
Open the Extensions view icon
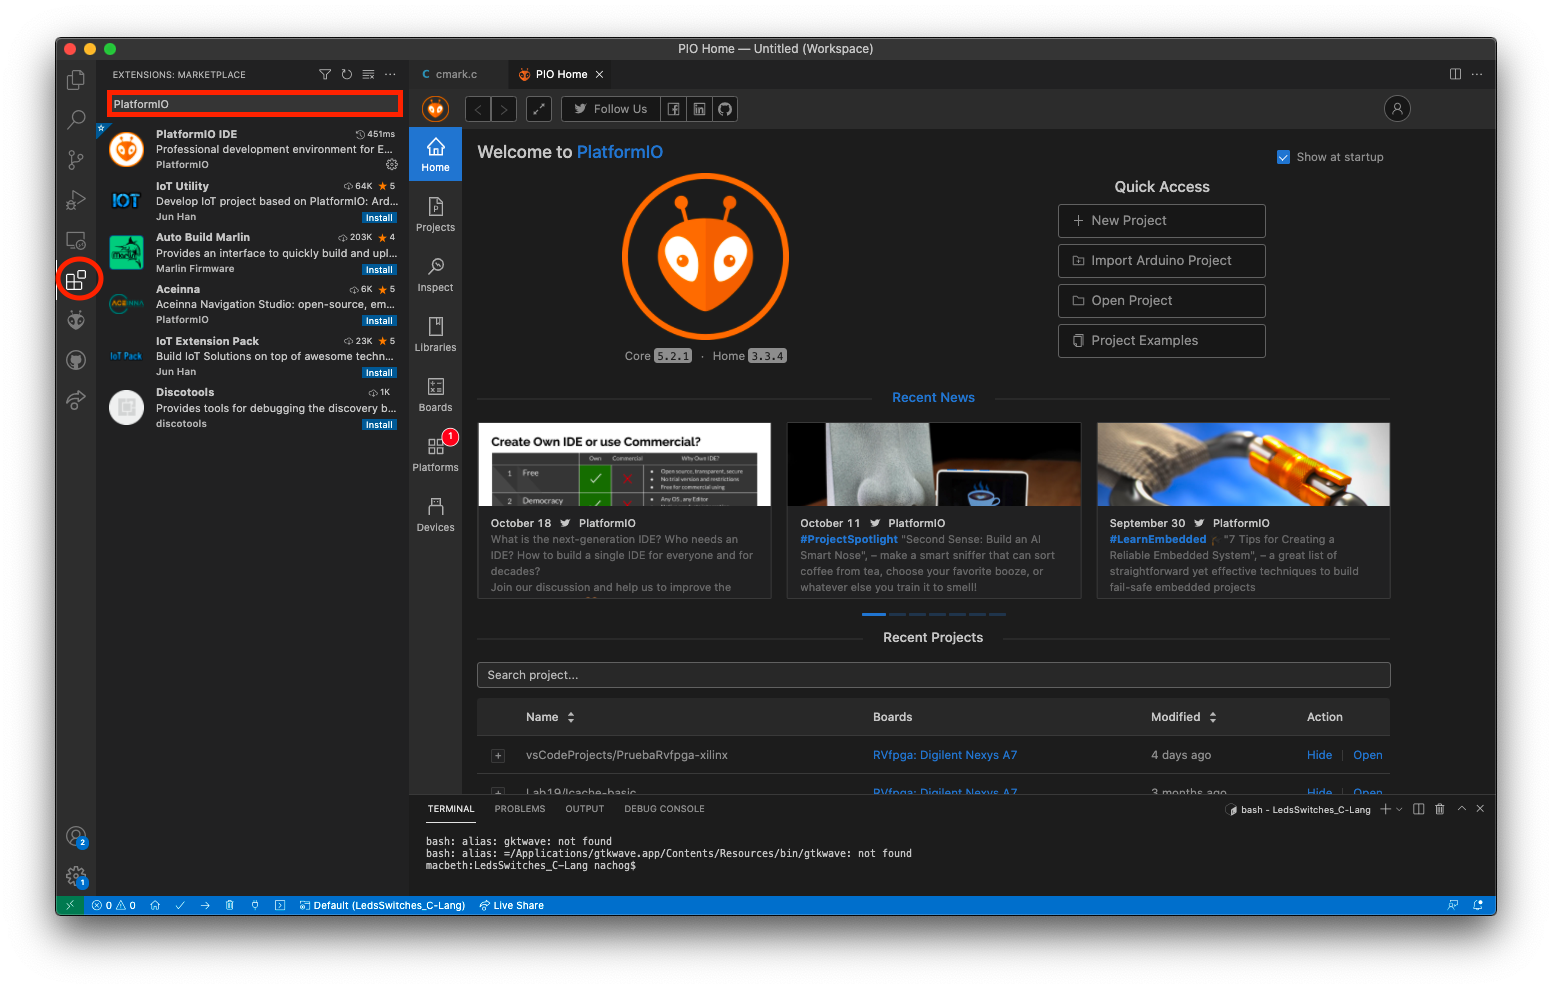point(76,280)
